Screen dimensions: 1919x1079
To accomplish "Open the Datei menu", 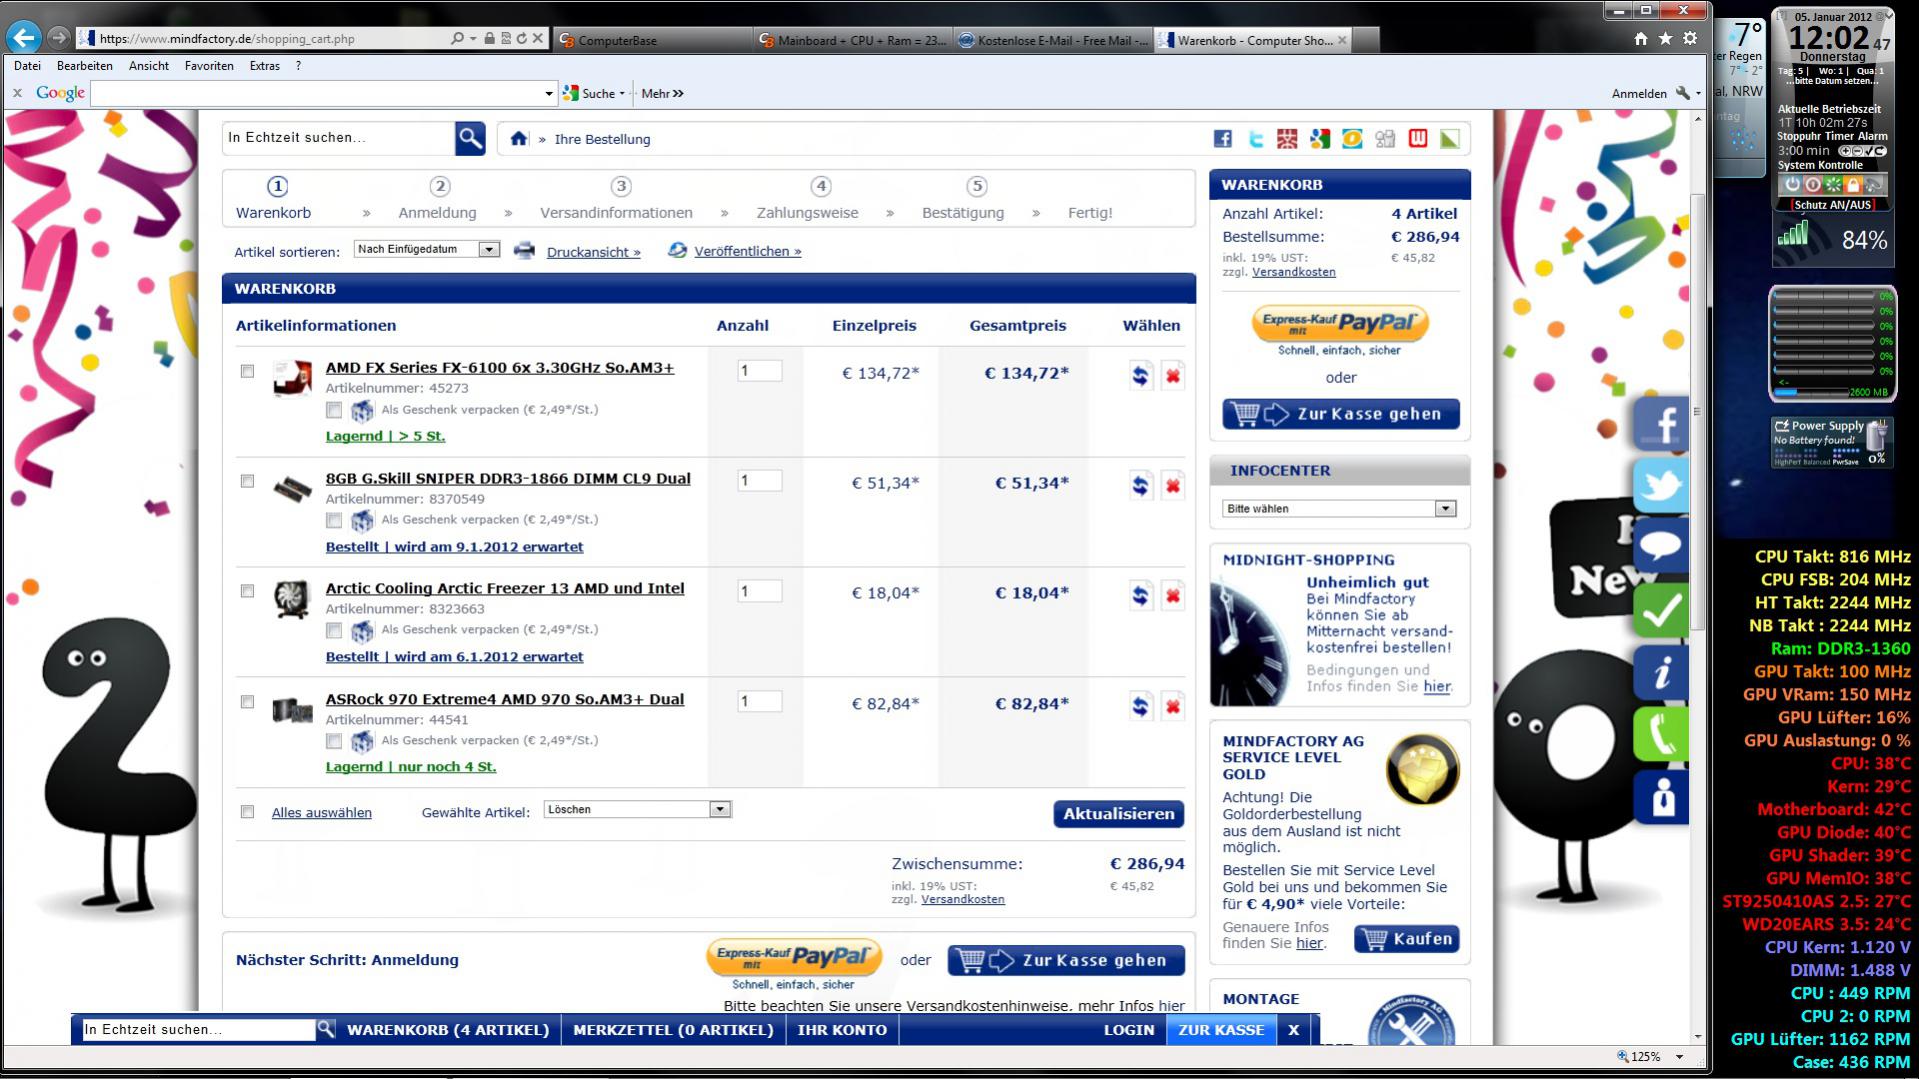I will [x=27, y=66].
